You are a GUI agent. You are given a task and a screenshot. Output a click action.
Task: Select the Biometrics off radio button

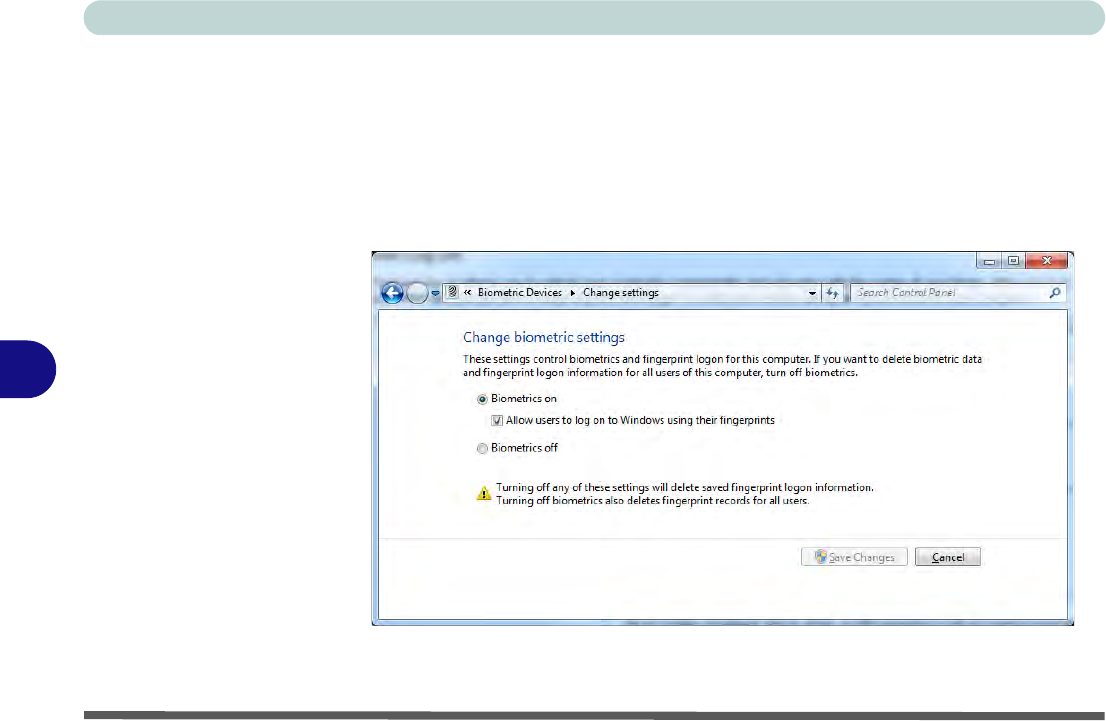coord(483,449)
